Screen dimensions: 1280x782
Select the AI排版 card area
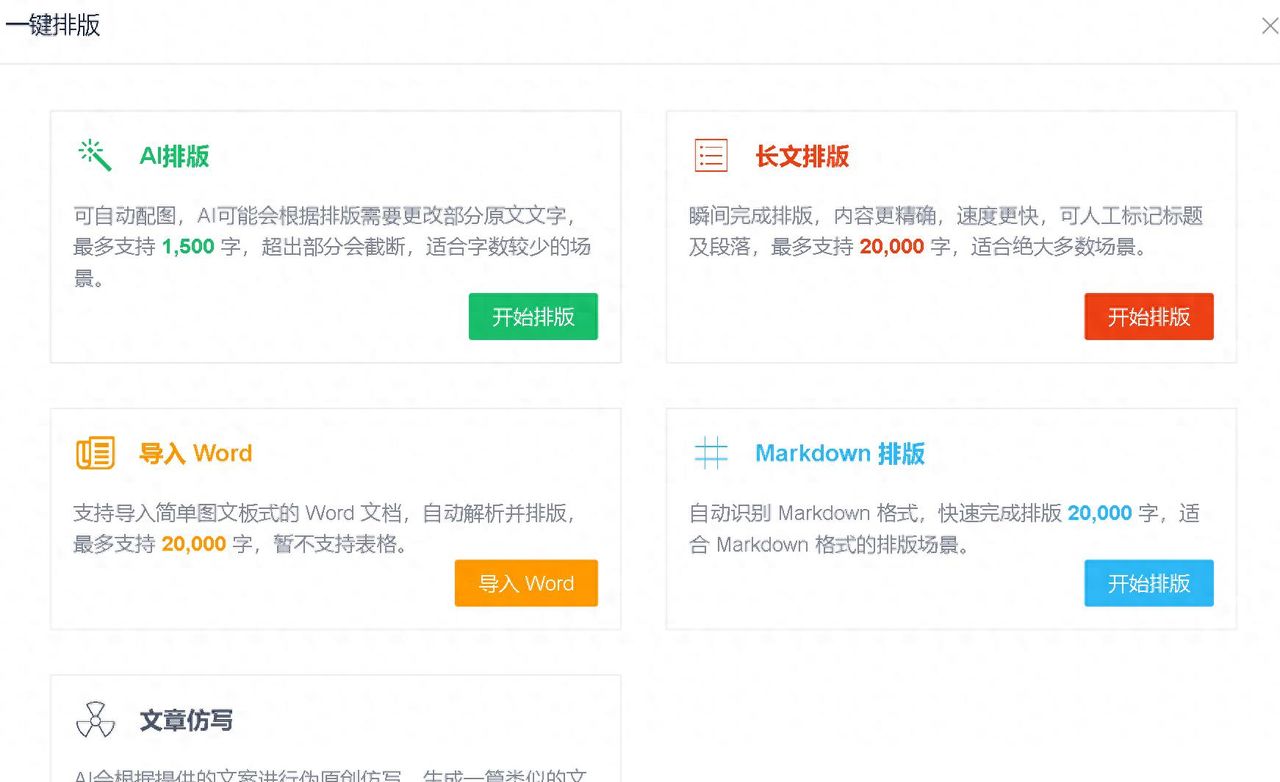tap(335, 236)
